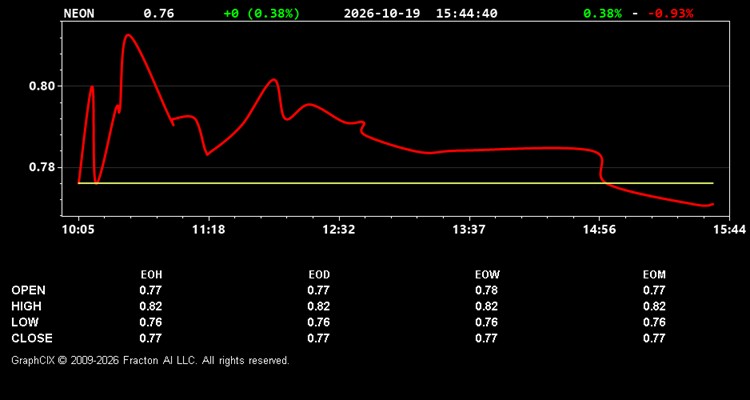Select the EOH LOW value 0.76
Viewport: 750px width, 400px height.
point(151,322)
